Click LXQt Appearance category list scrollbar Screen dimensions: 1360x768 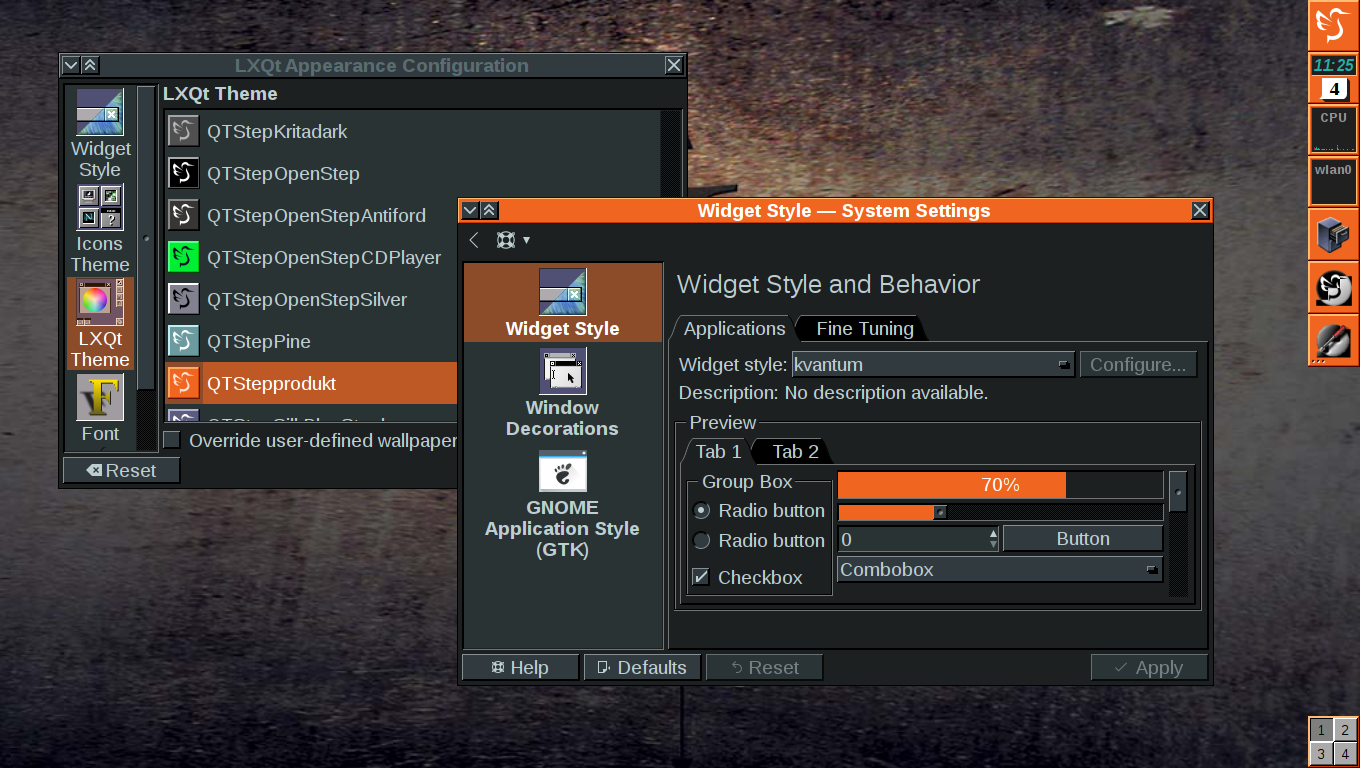(x=147, y=240)
